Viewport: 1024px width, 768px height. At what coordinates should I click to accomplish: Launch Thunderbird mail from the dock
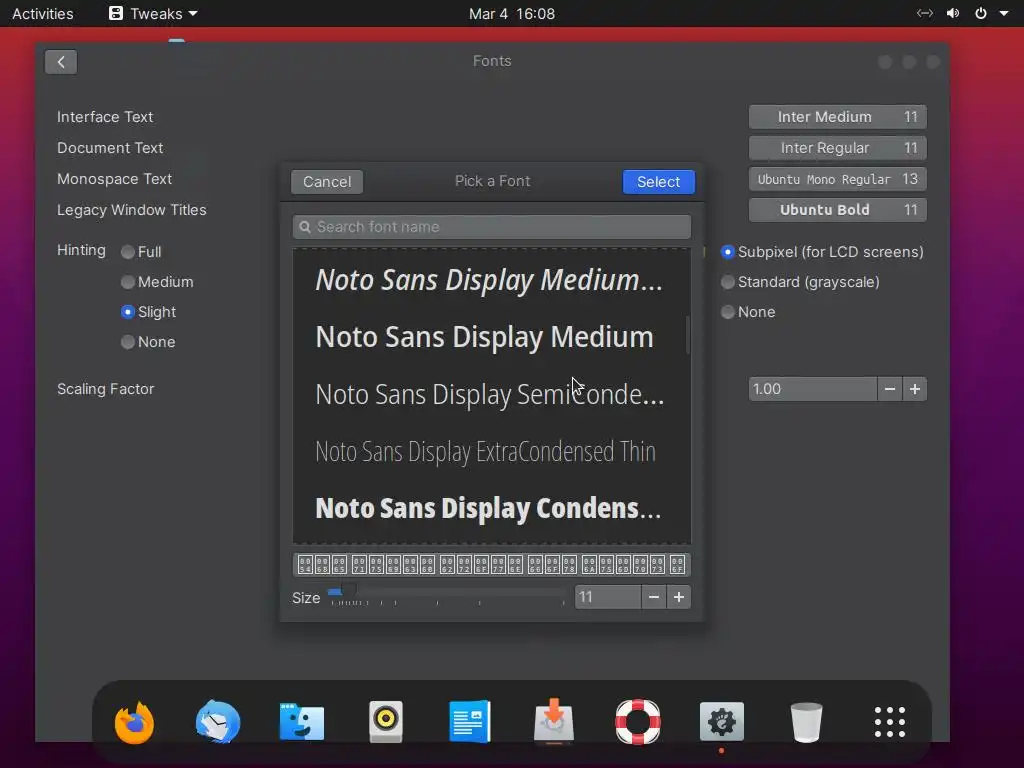[x=218, y=722]
